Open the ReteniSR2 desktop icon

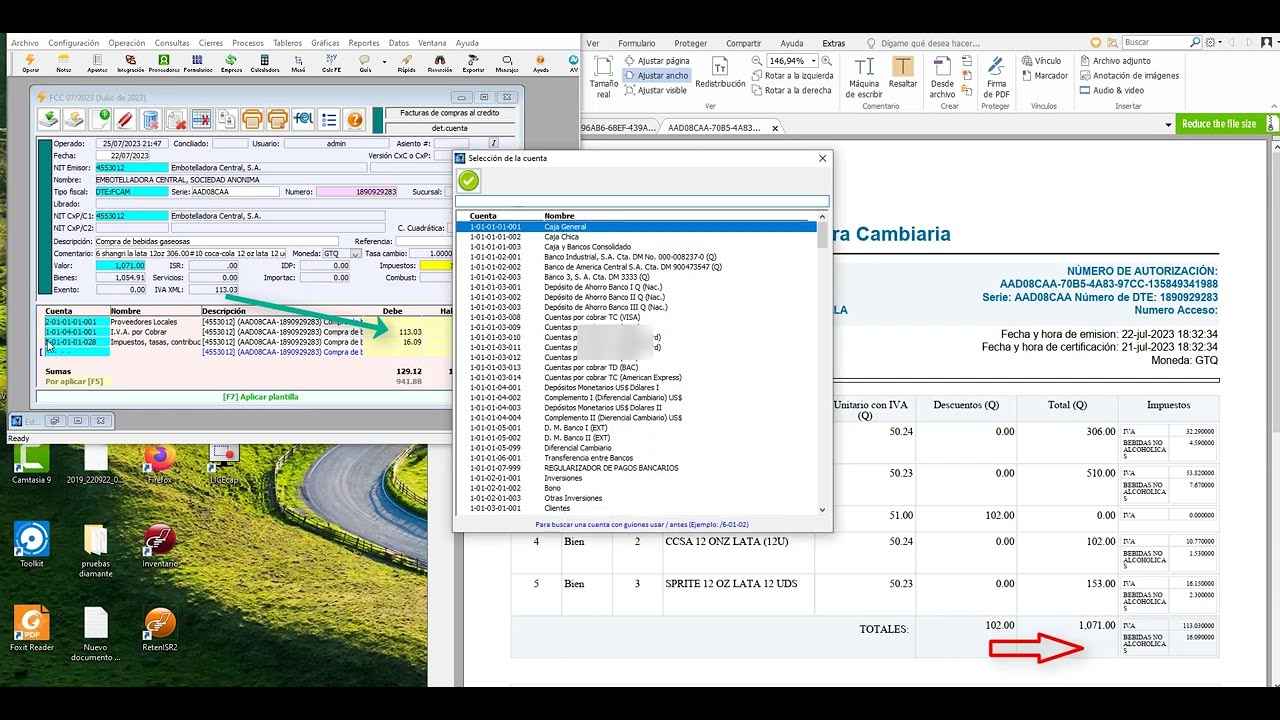pos(160,630)
